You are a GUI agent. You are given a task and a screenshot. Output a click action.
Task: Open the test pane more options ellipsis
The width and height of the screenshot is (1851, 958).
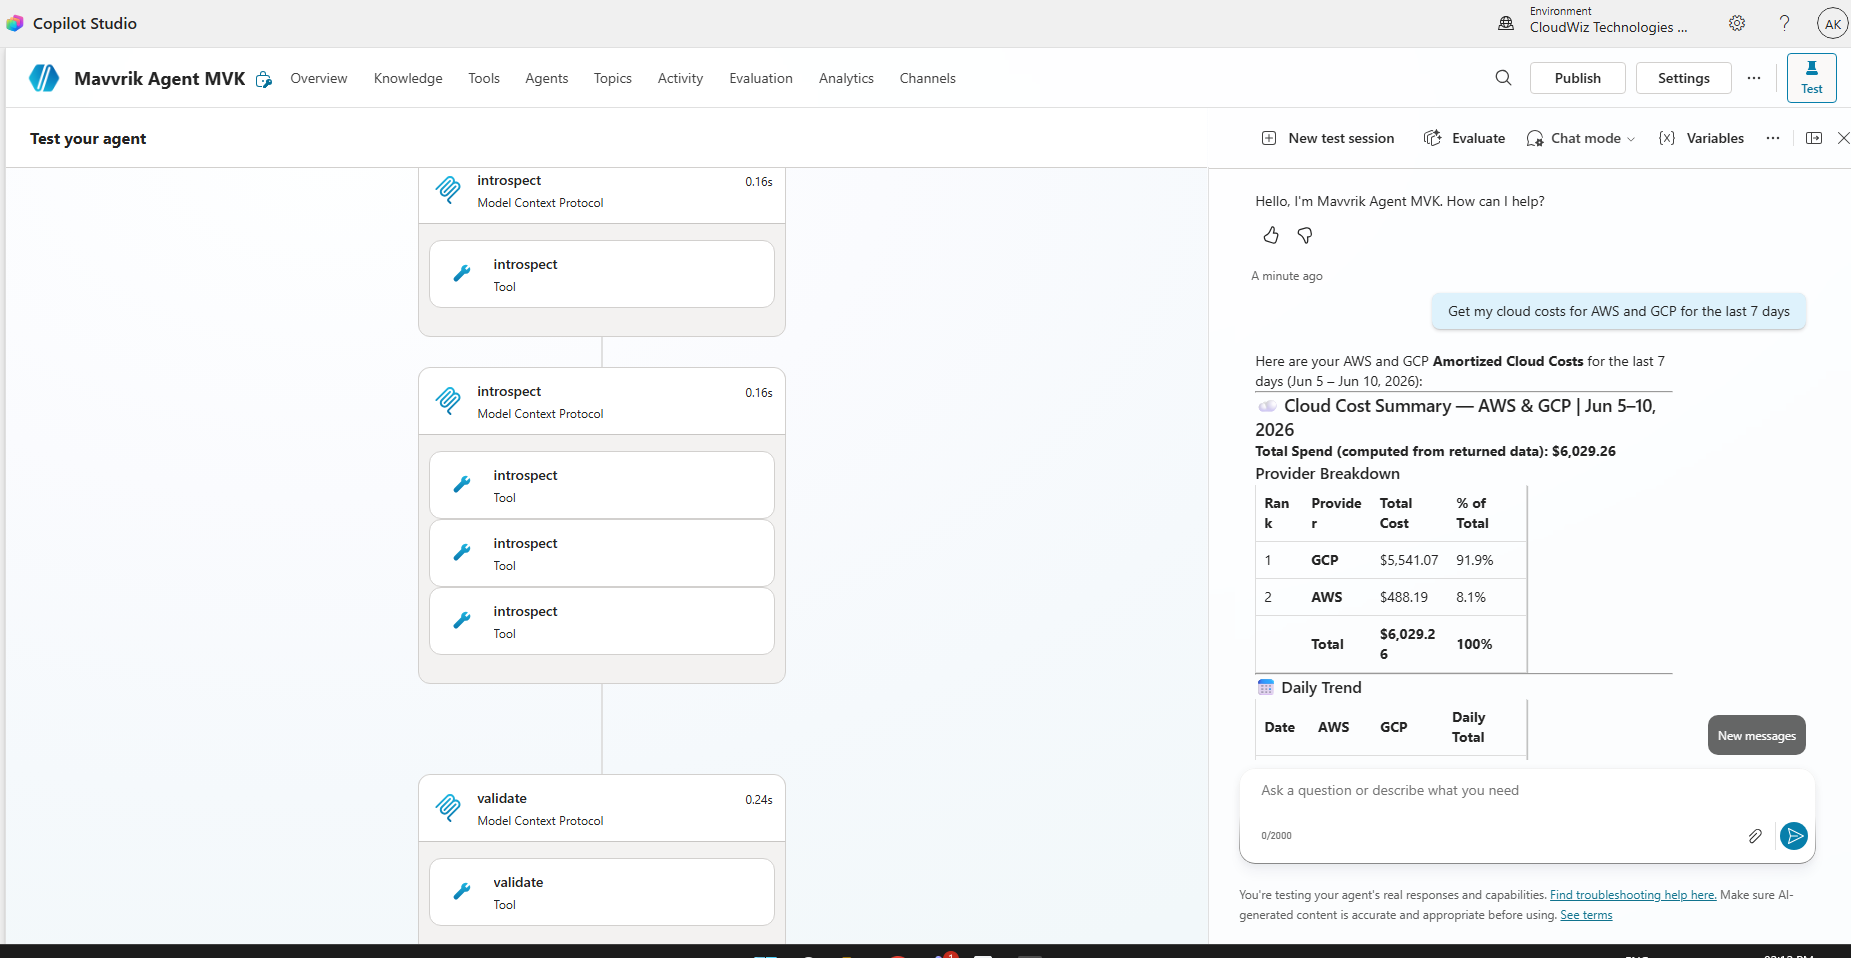point(1773,138)
